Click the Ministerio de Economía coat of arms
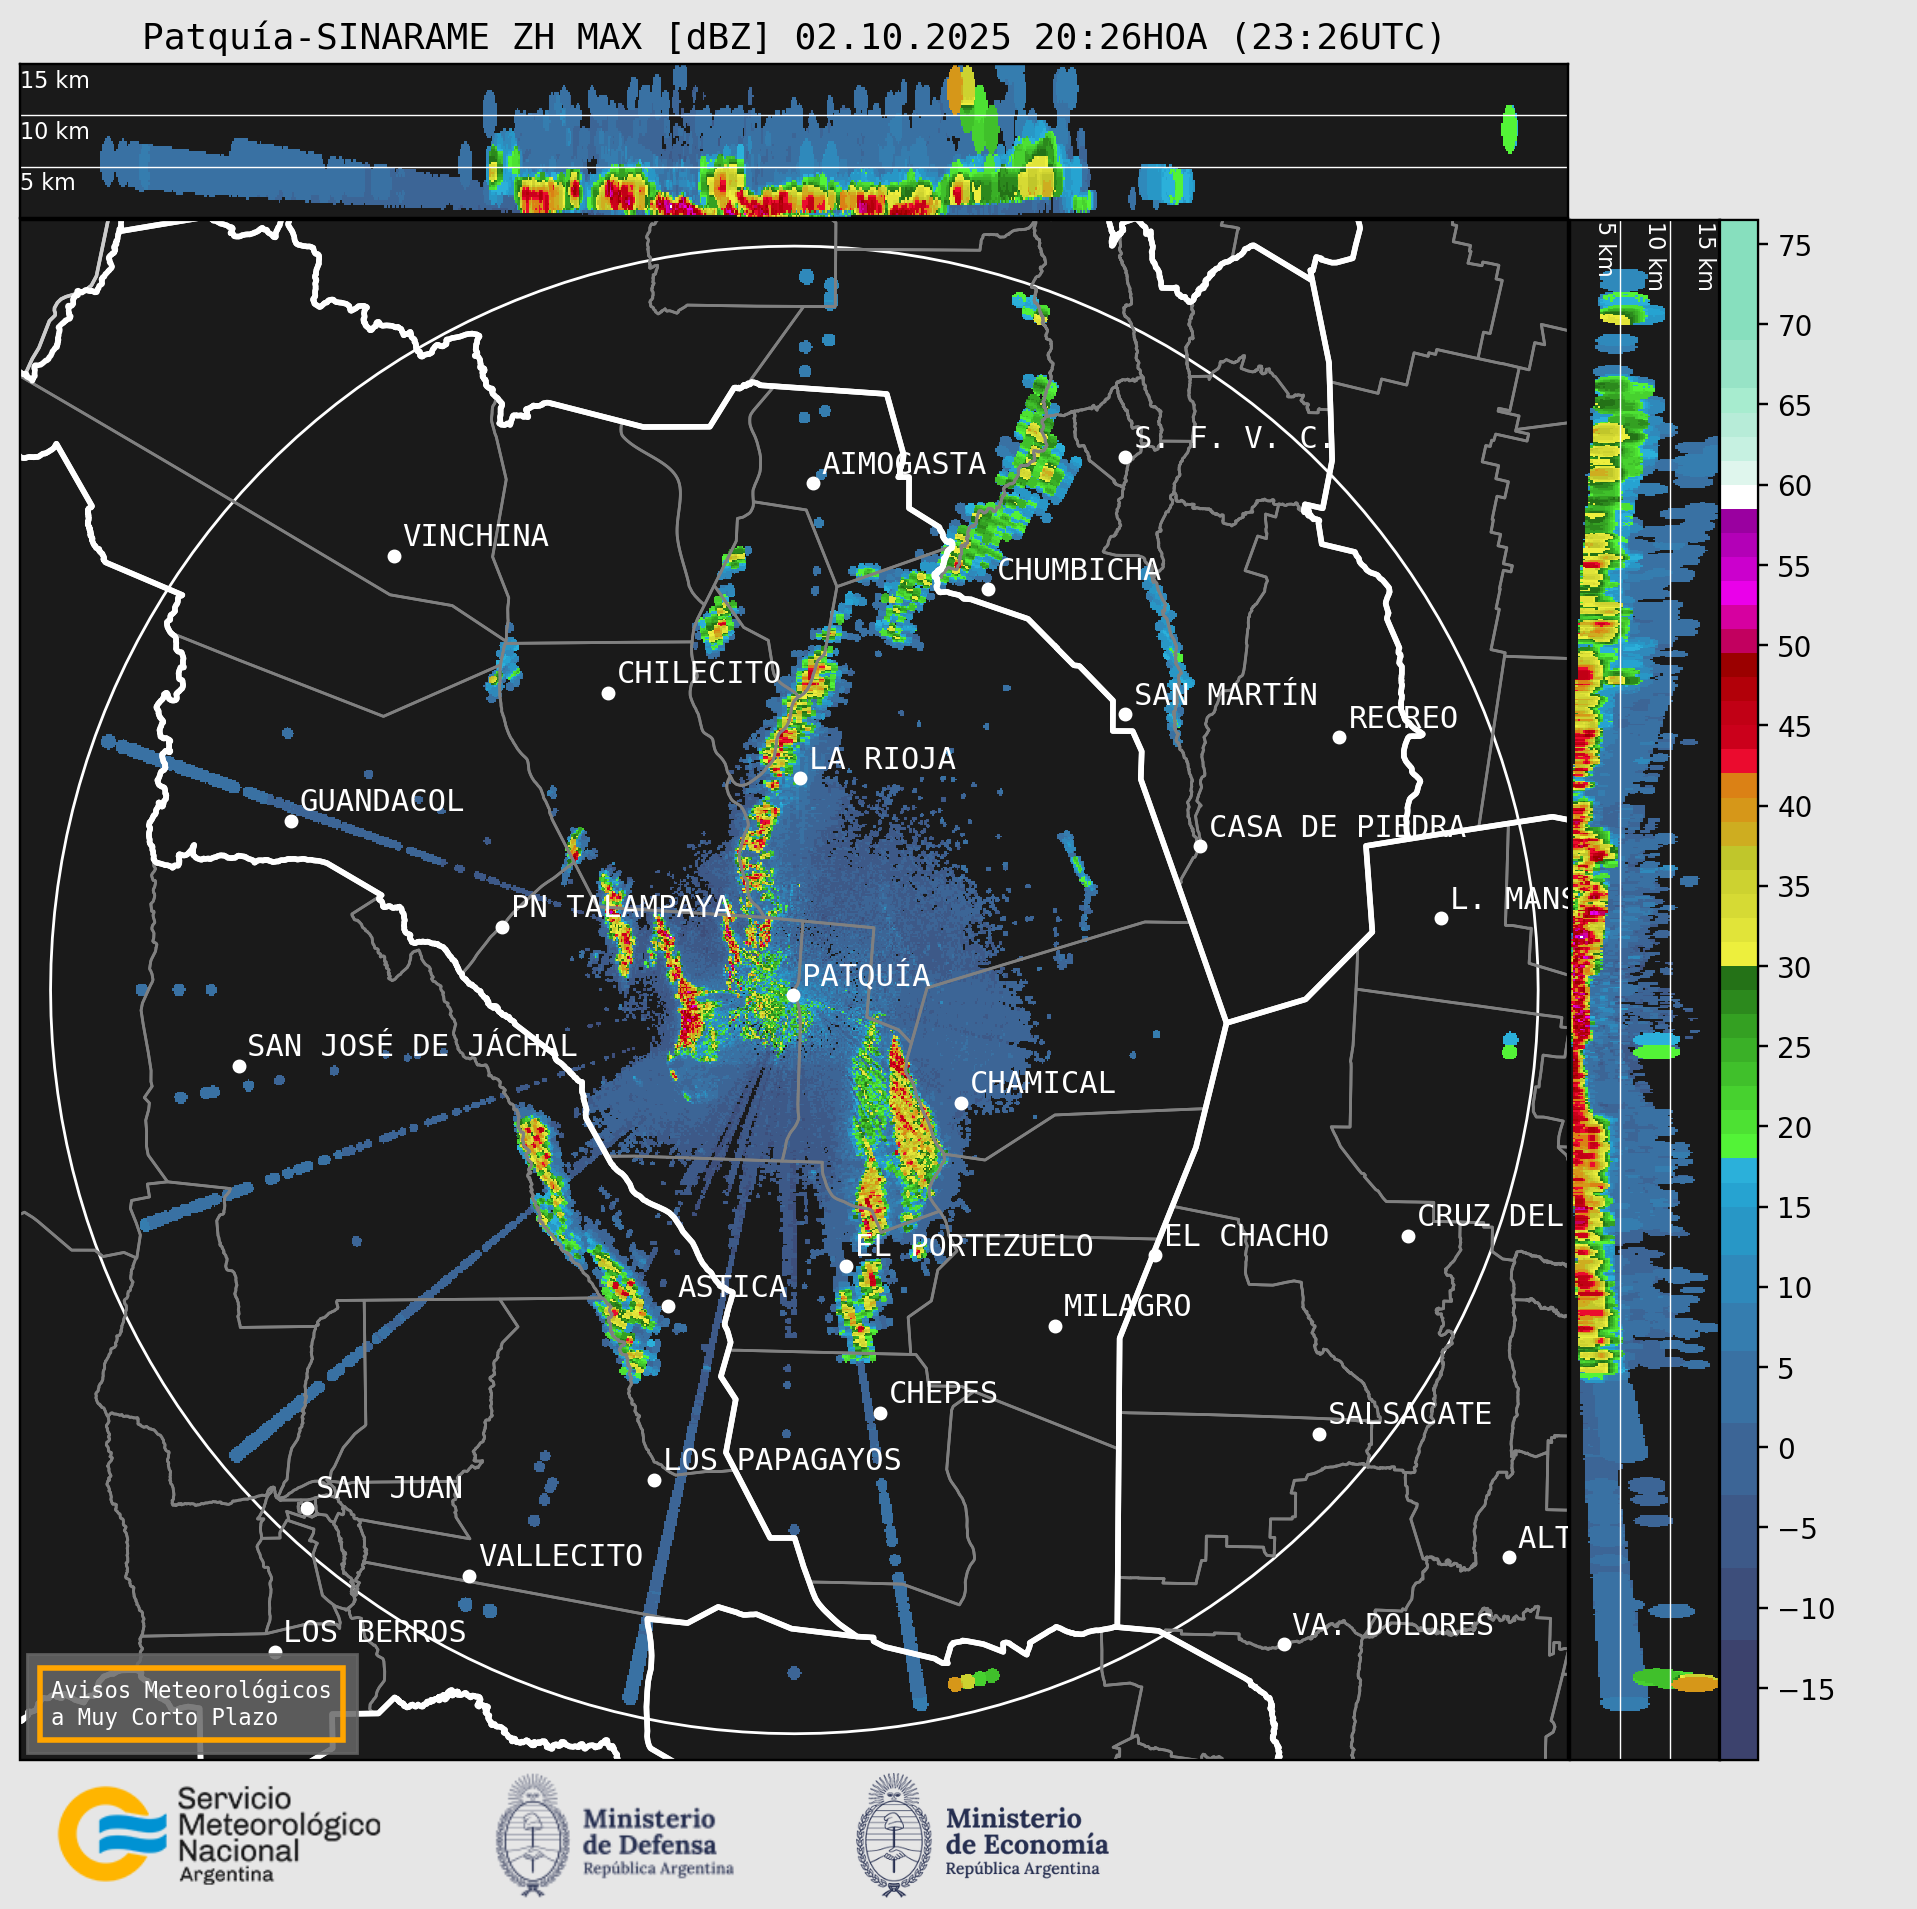This screenshot has height=1909, width=1917. [894, 1835]
